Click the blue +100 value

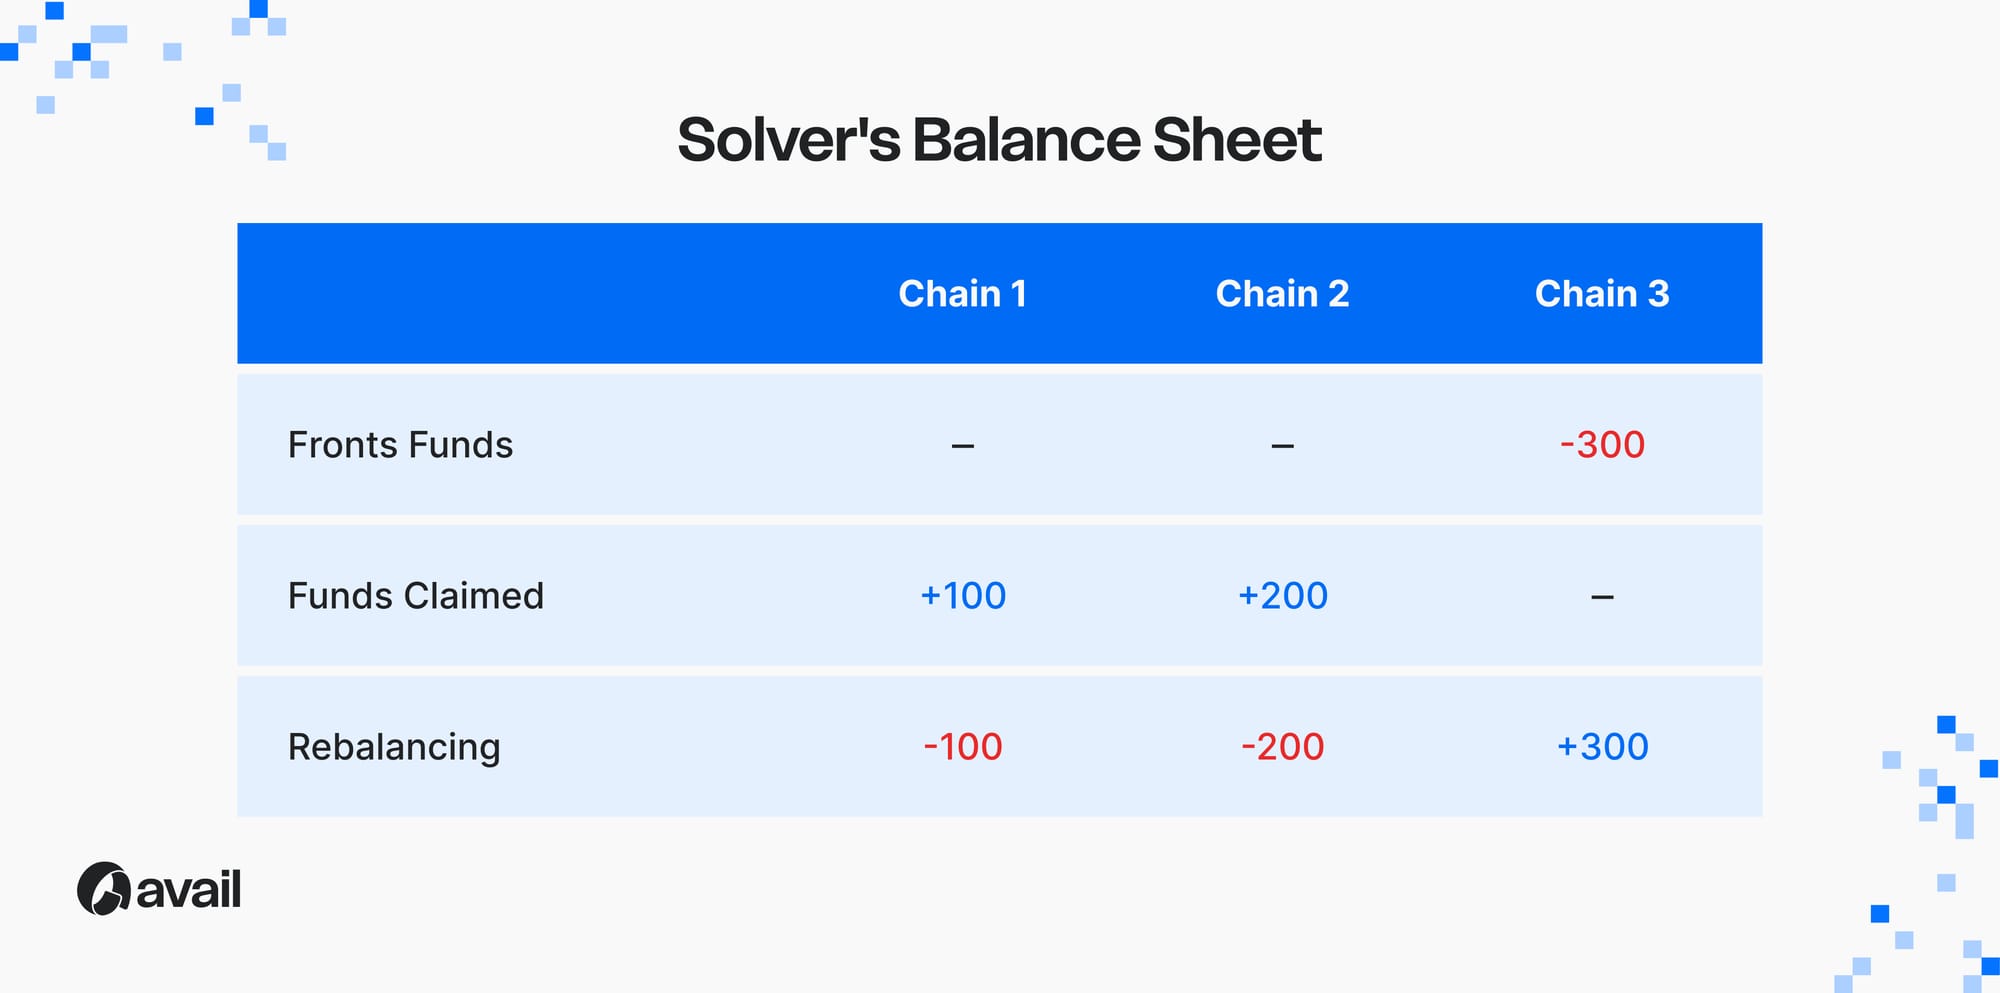pos(963,596)
